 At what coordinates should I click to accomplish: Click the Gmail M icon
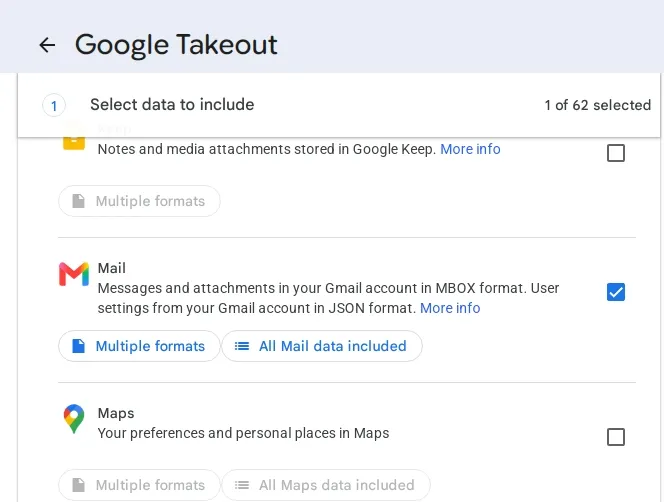click(x=74, y=274)
